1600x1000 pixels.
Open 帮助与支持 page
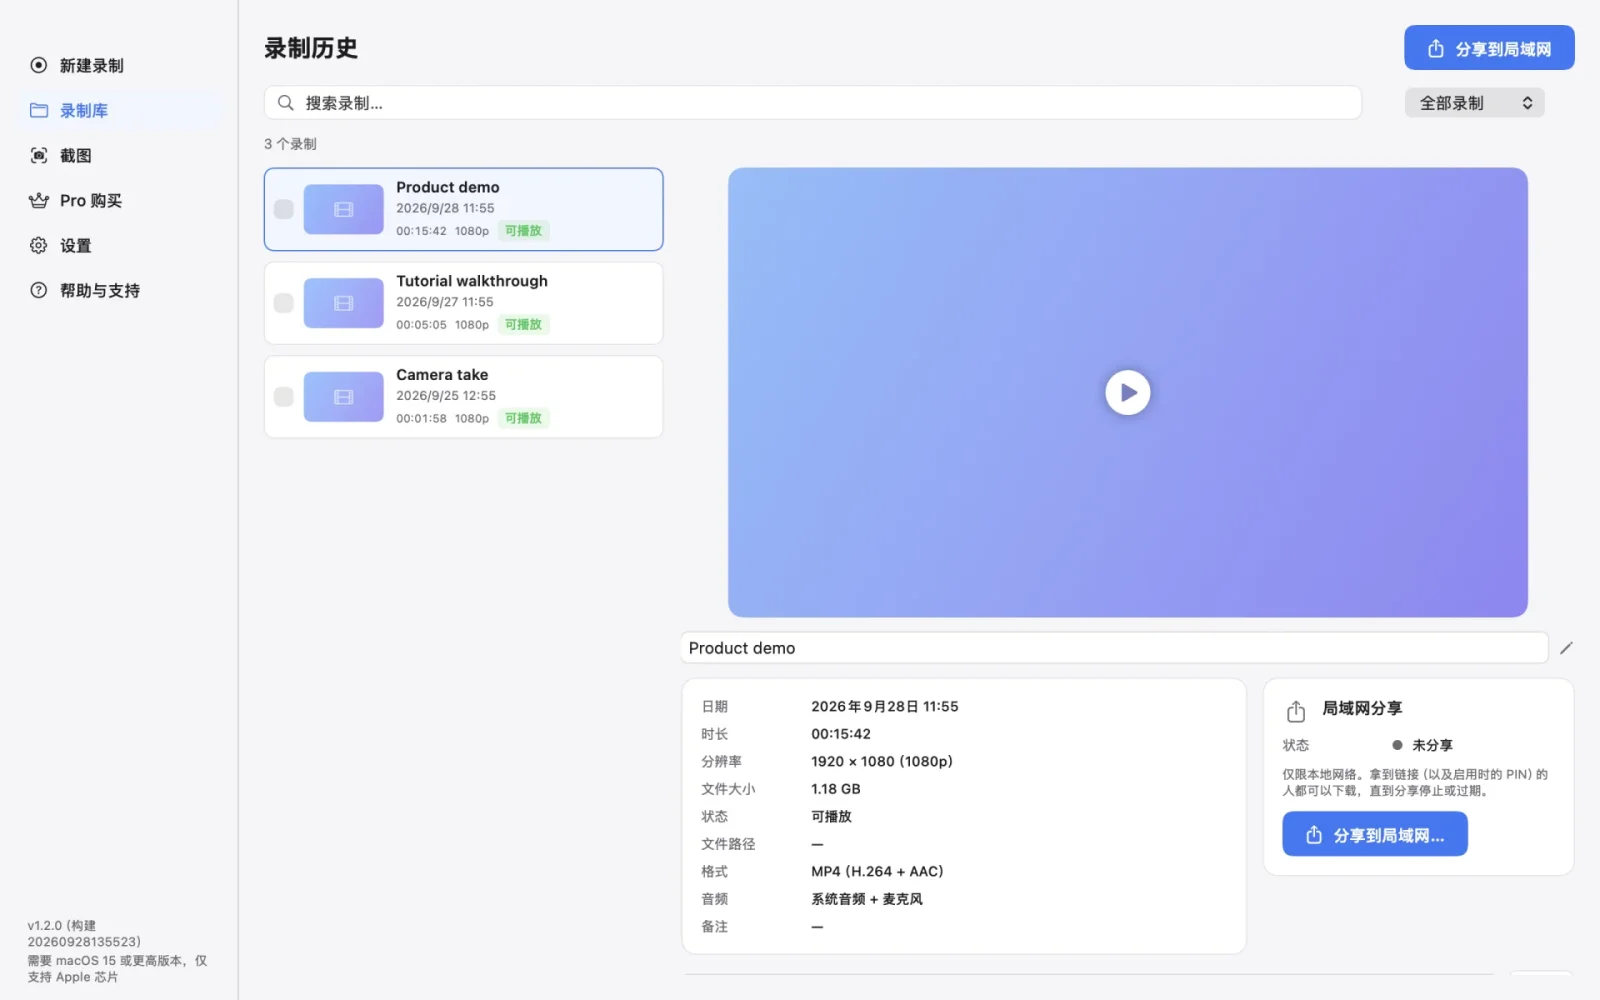118,290
